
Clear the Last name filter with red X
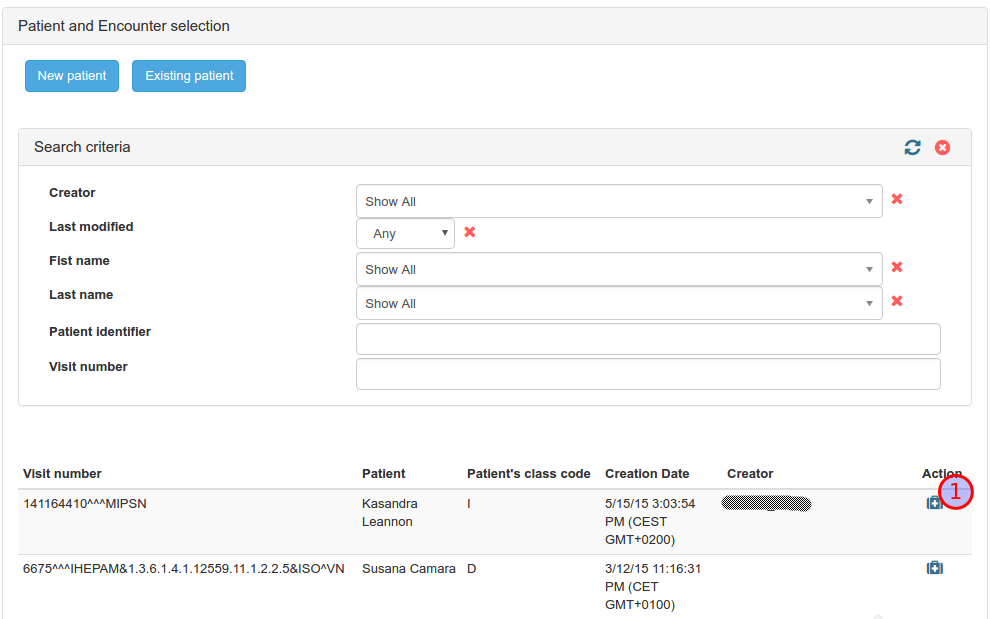[x=897, y=301]
